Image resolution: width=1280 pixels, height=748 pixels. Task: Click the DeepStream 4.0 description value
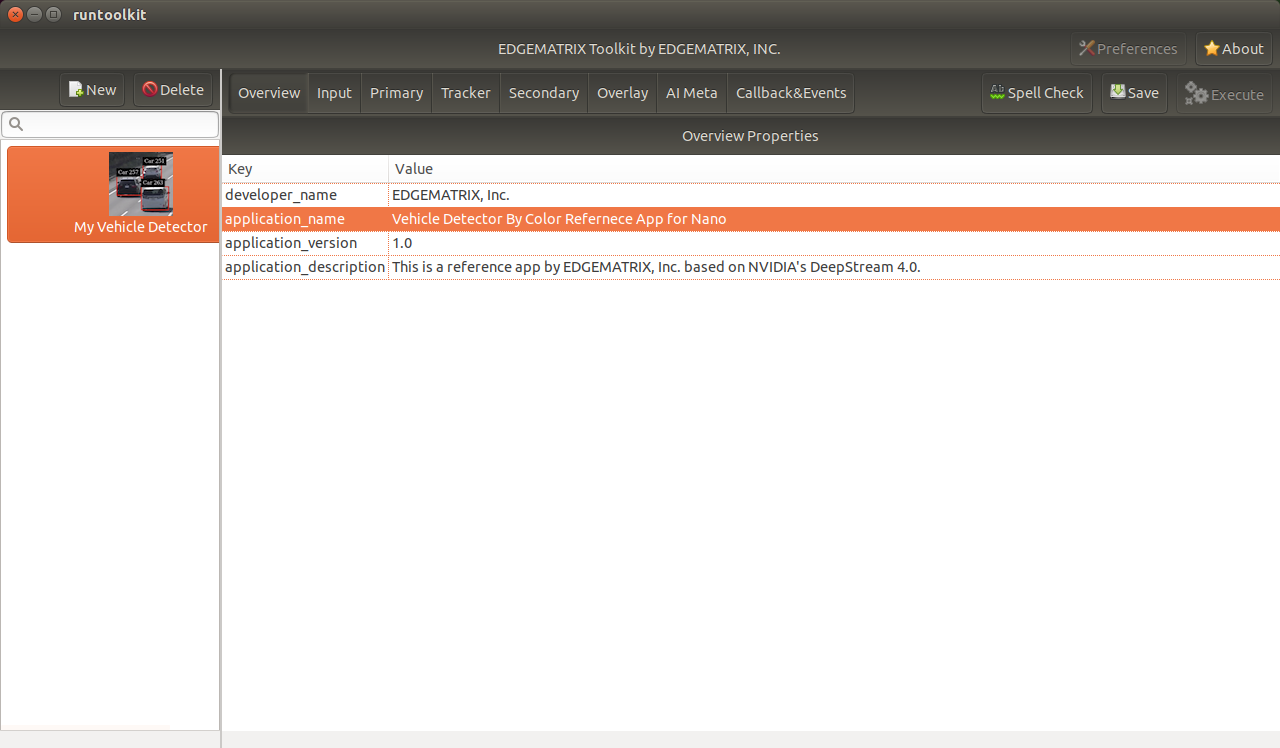[834, 267]
